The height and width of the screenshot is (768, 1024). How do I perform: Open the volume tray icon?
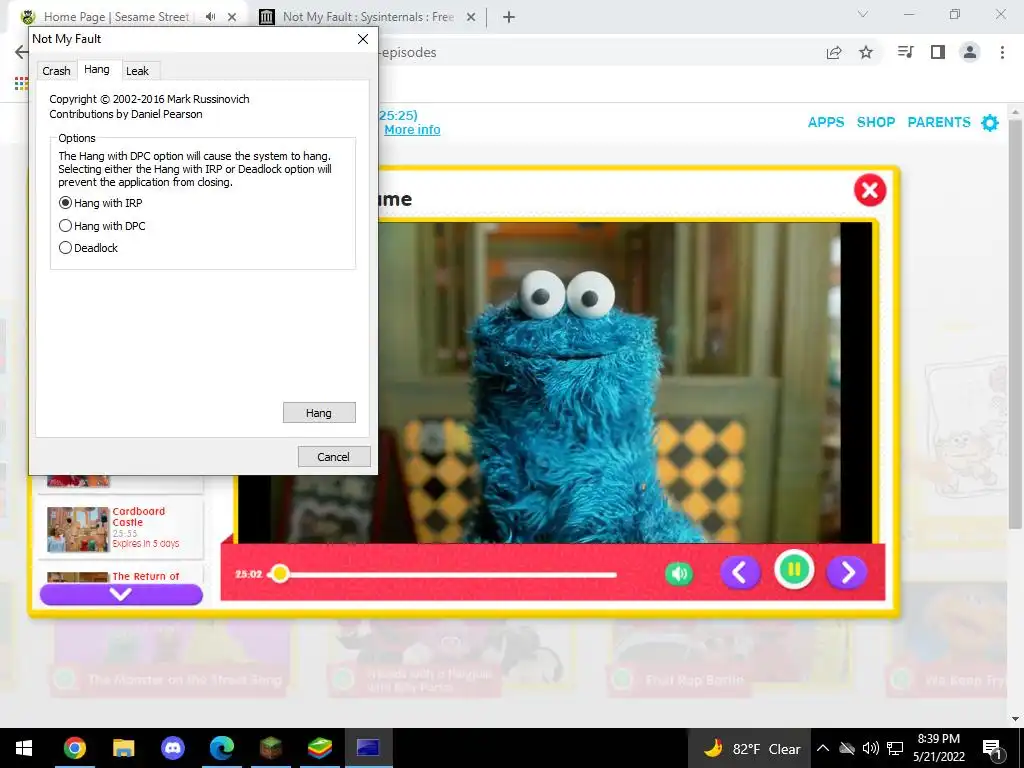tap(871, 748)
